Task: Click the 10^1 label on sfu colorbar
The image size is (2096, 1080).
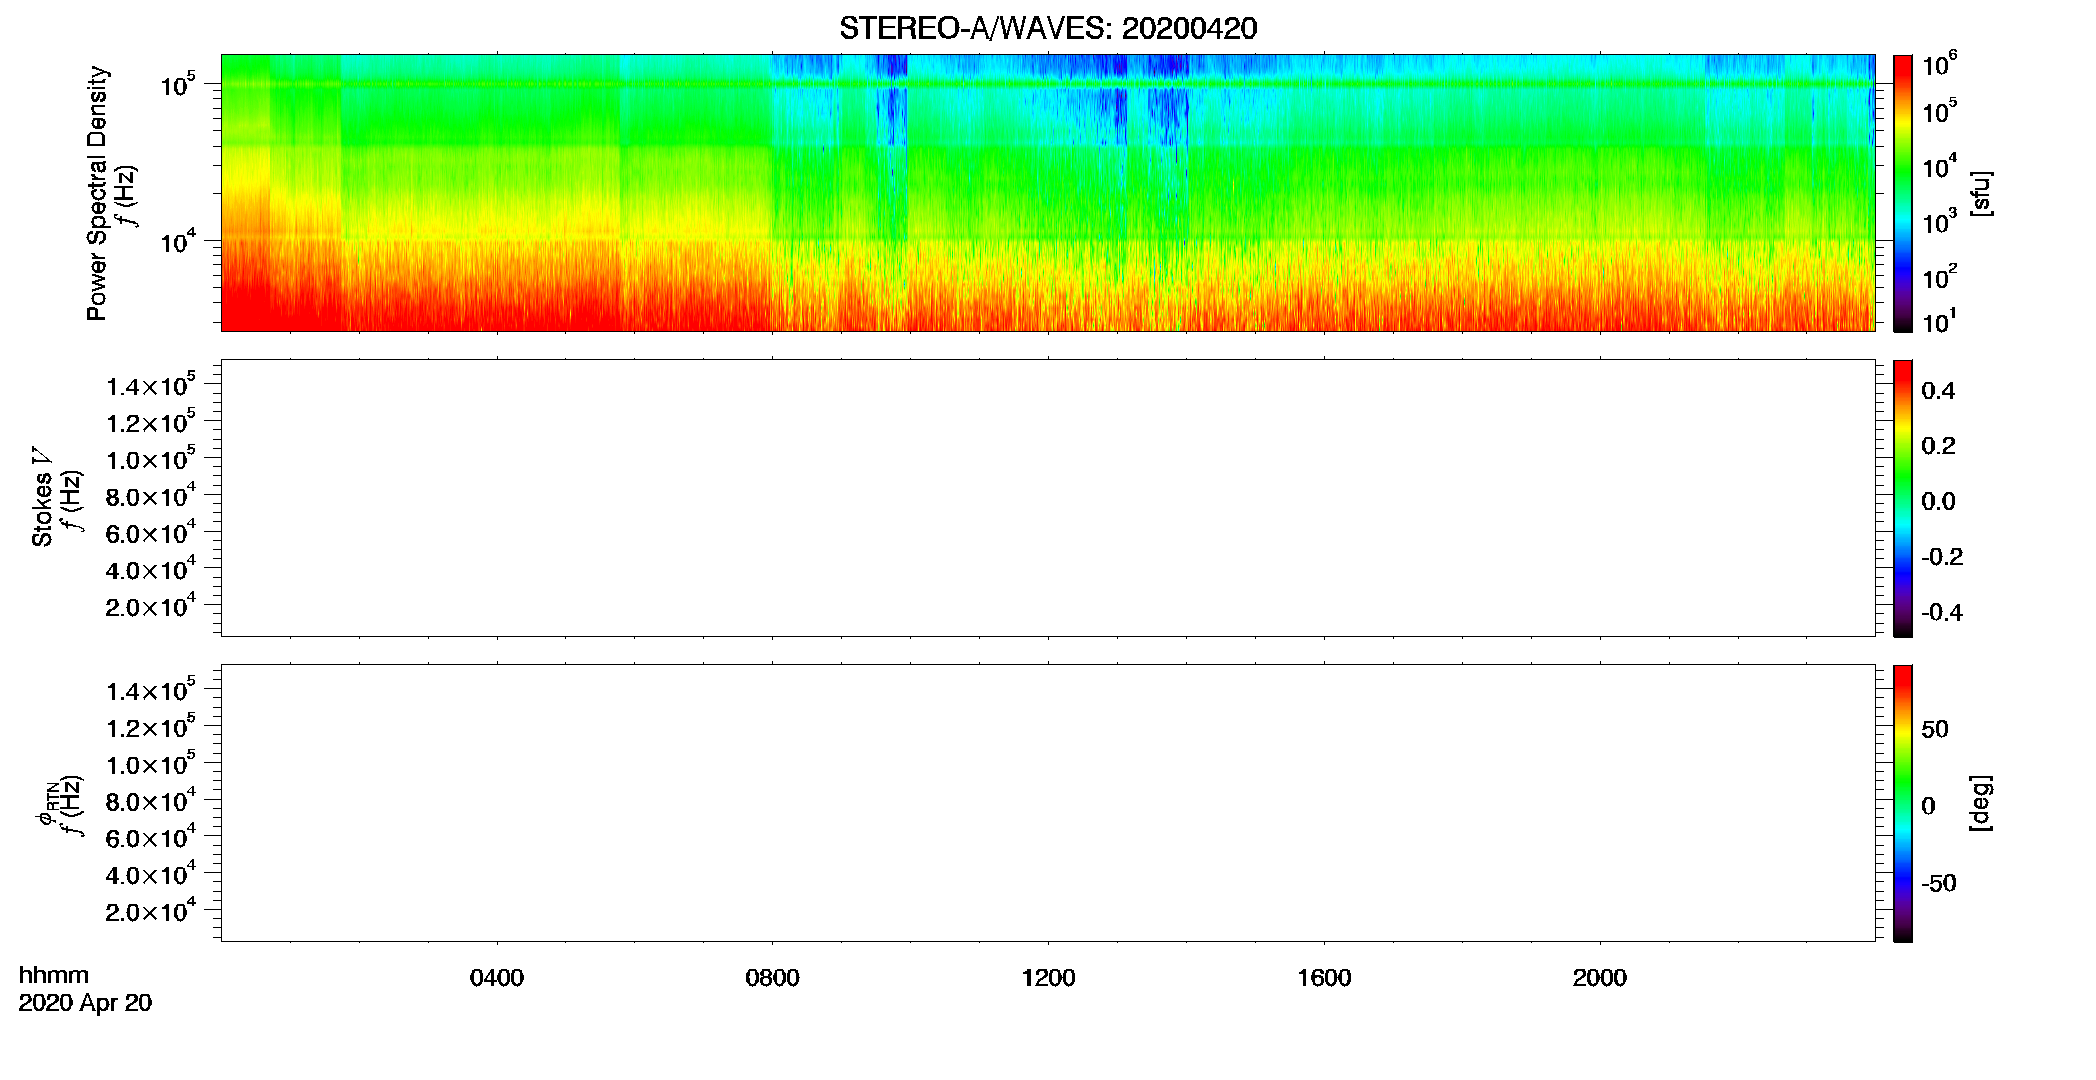Action: point(1940,322)
